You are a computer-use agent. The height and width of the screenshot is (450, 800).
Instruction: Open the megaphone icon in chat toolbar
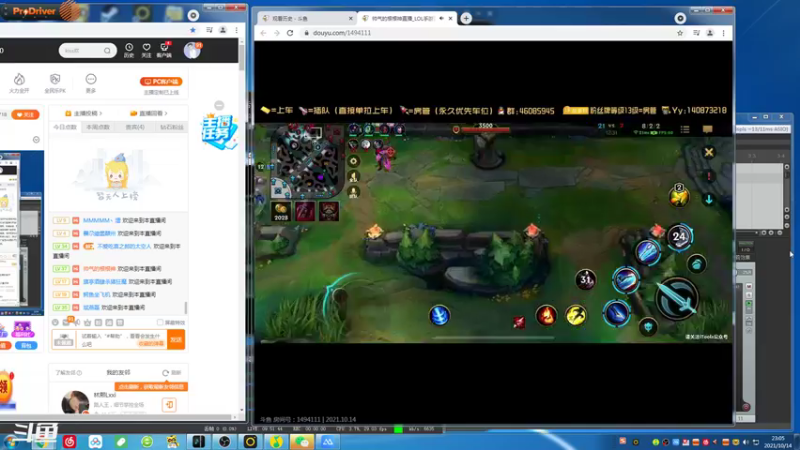pos(77,322)
